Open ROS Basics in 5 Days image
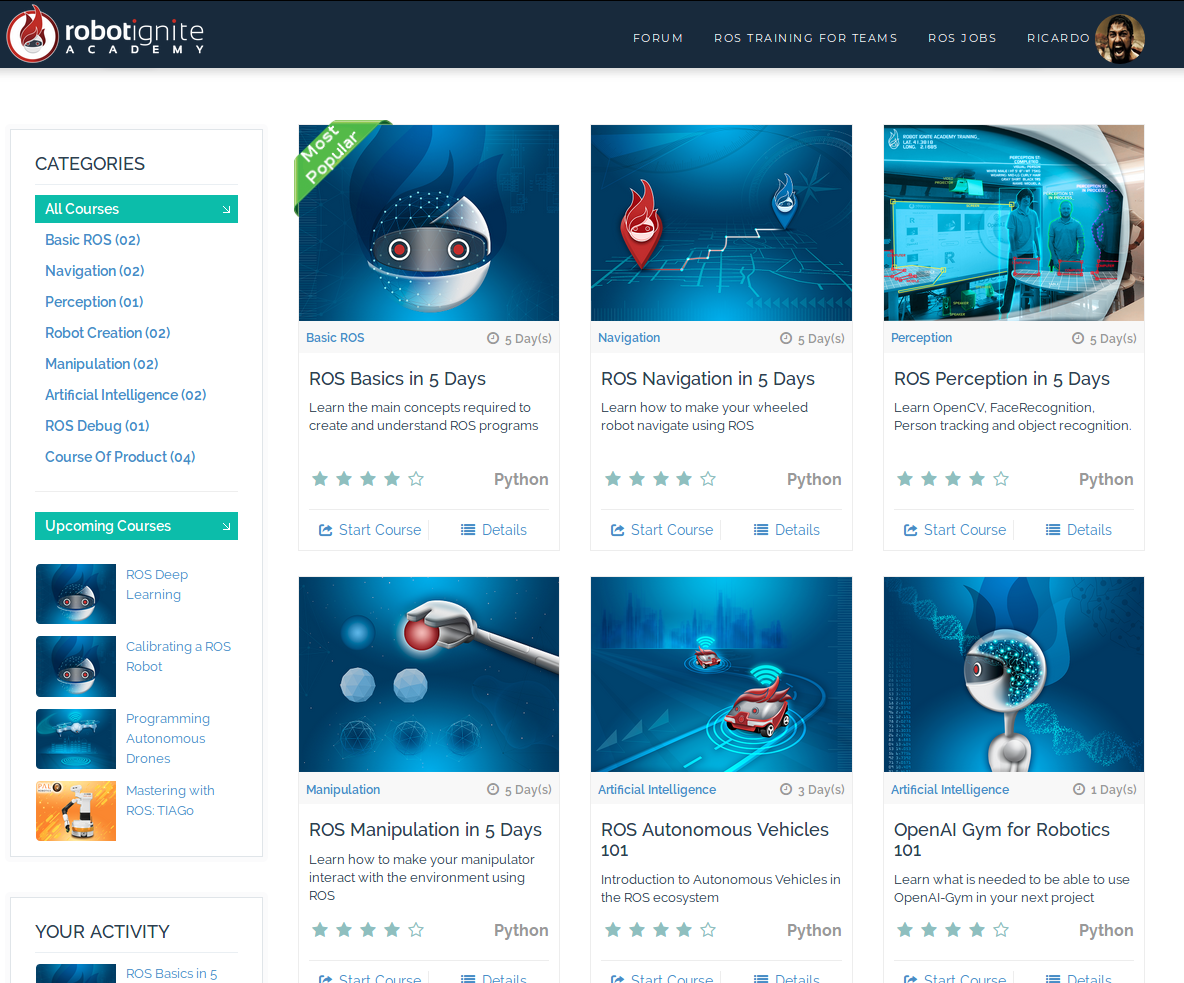Screen dimensions: 1184x983 click(429, 223)
